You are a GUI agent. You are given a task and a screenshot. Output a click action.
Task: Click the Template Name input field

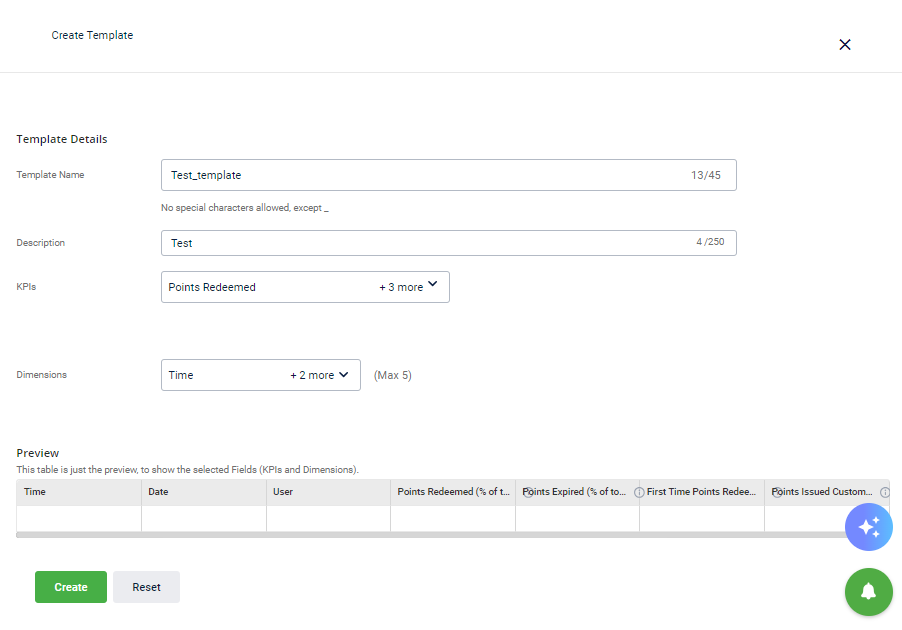click(449, 175)
